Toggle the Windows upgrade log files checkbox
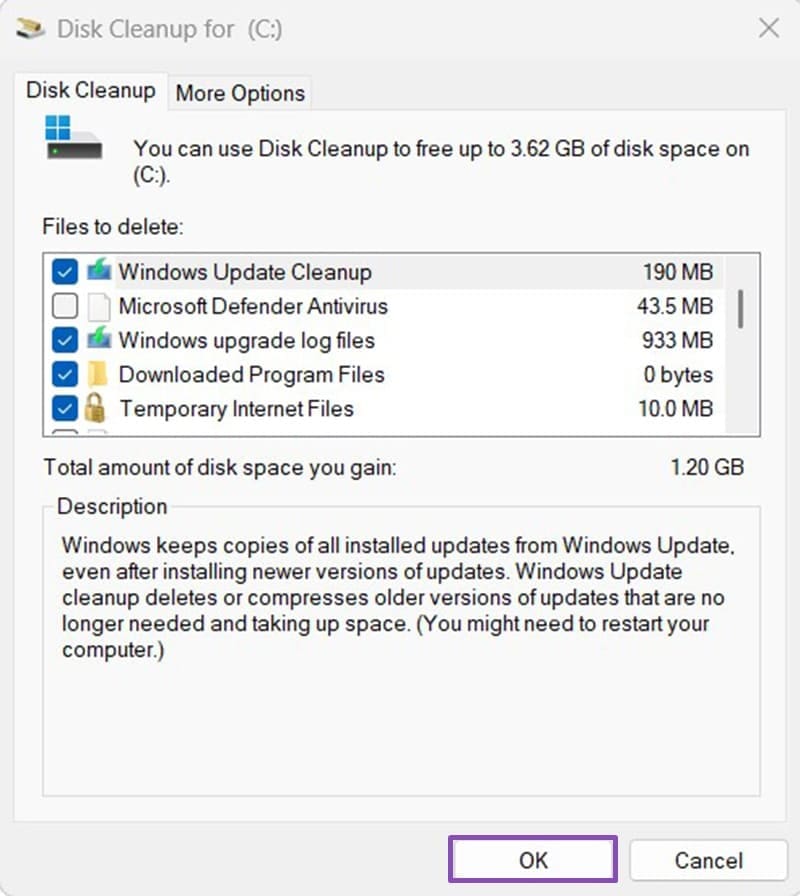This screenshot has height=896, width=800. pos(65,340)
